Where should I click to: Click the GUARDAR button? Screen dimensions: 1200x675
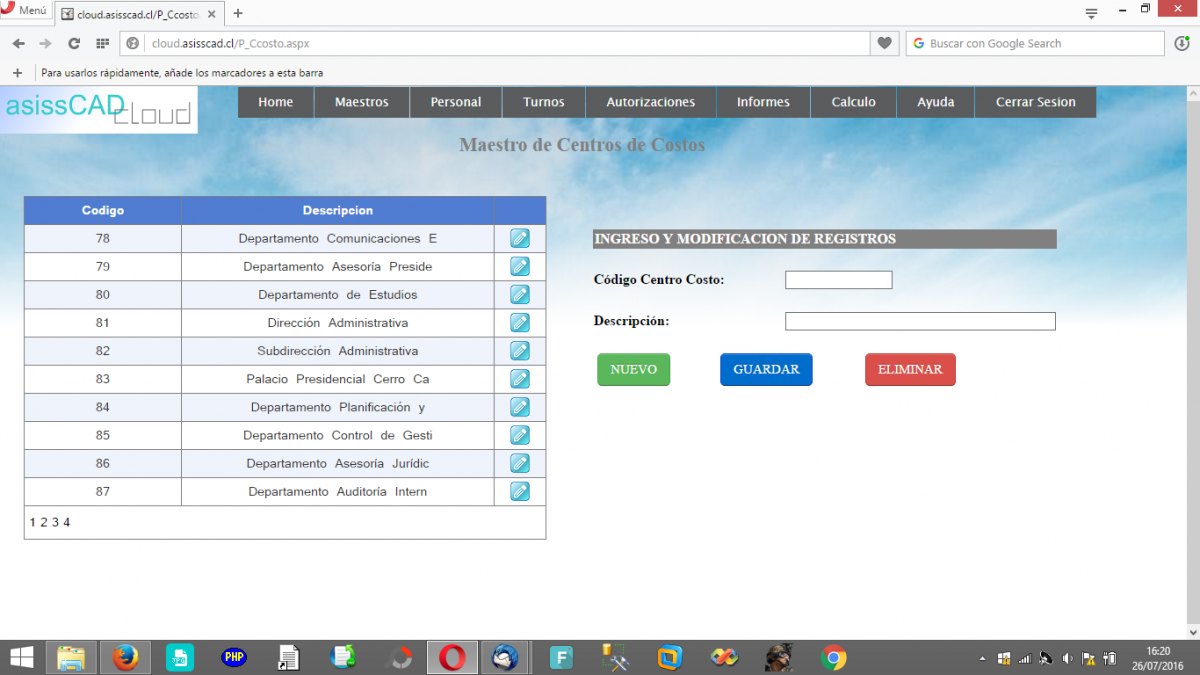(x=766, y=369)
